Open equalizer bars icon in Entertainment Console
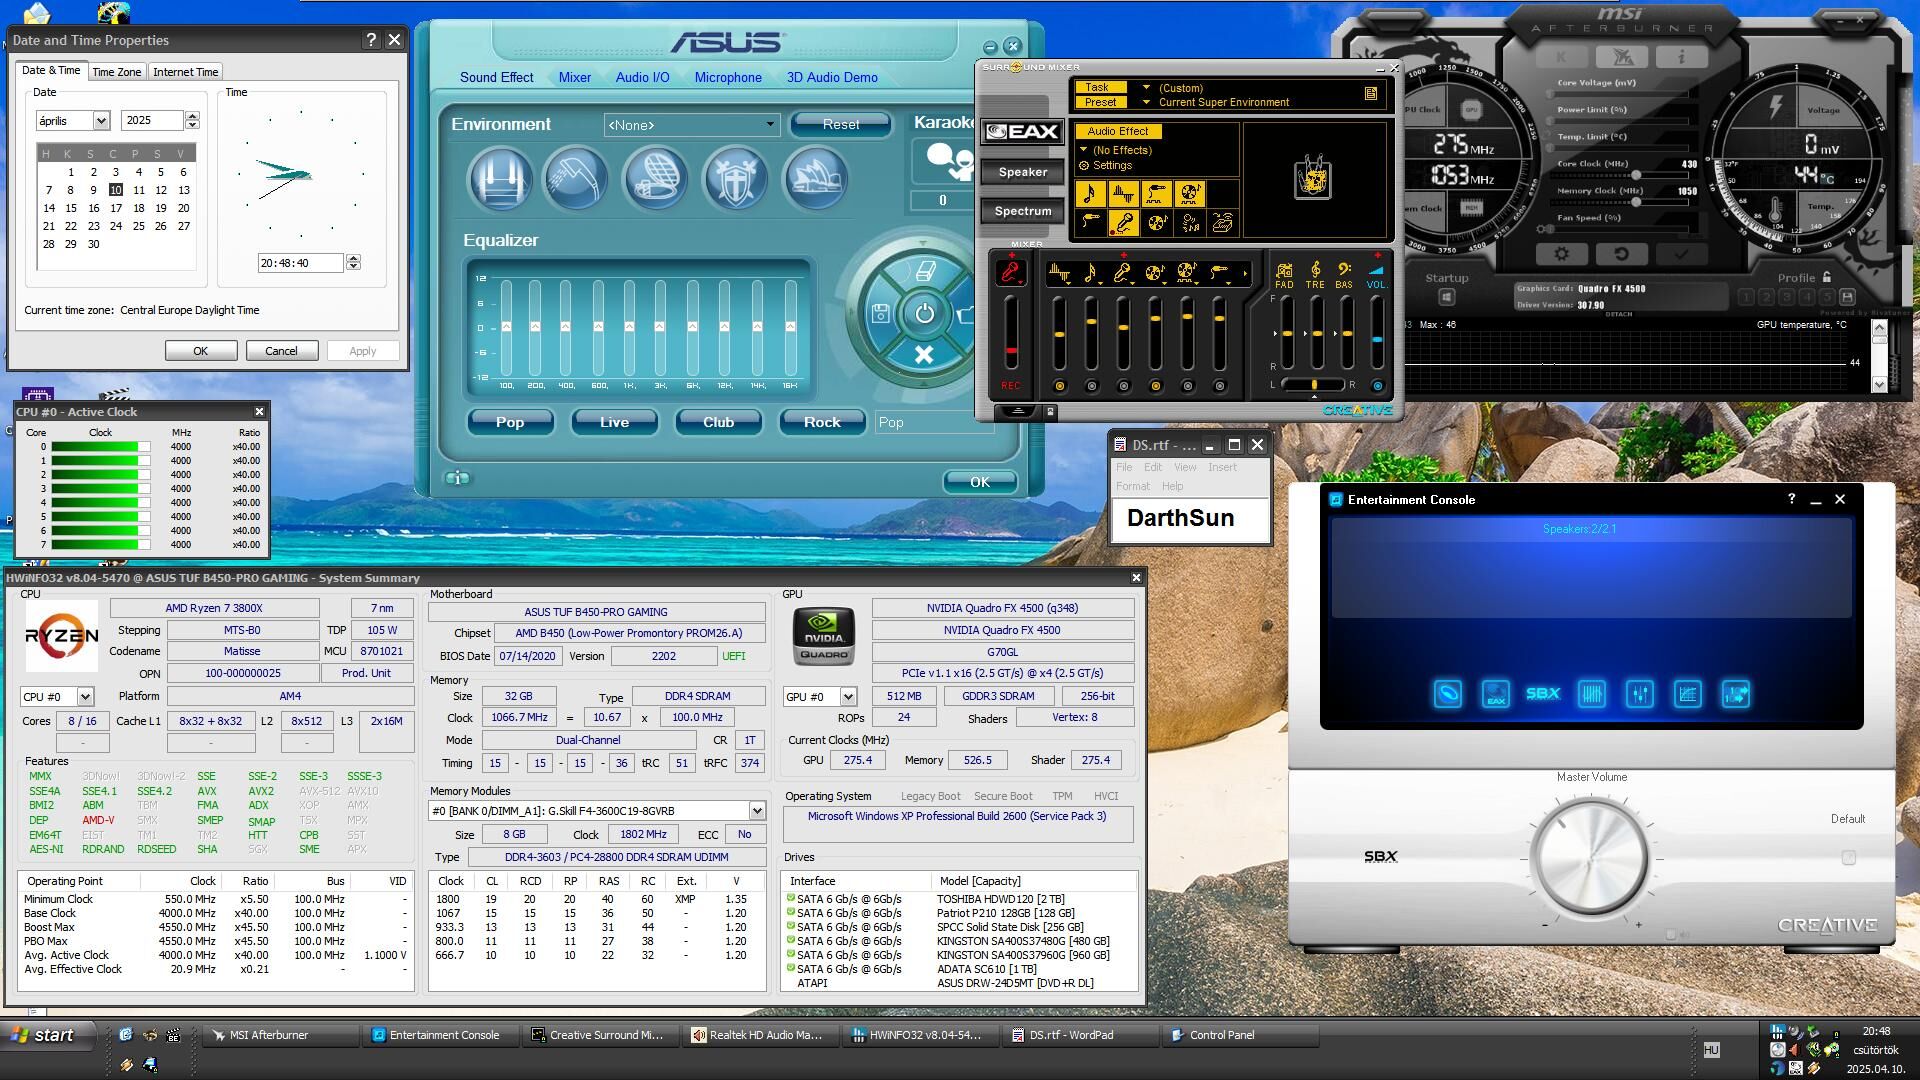Image resolution: width=1920 pixels, height=1080 pixels. tap(1591, 694)
